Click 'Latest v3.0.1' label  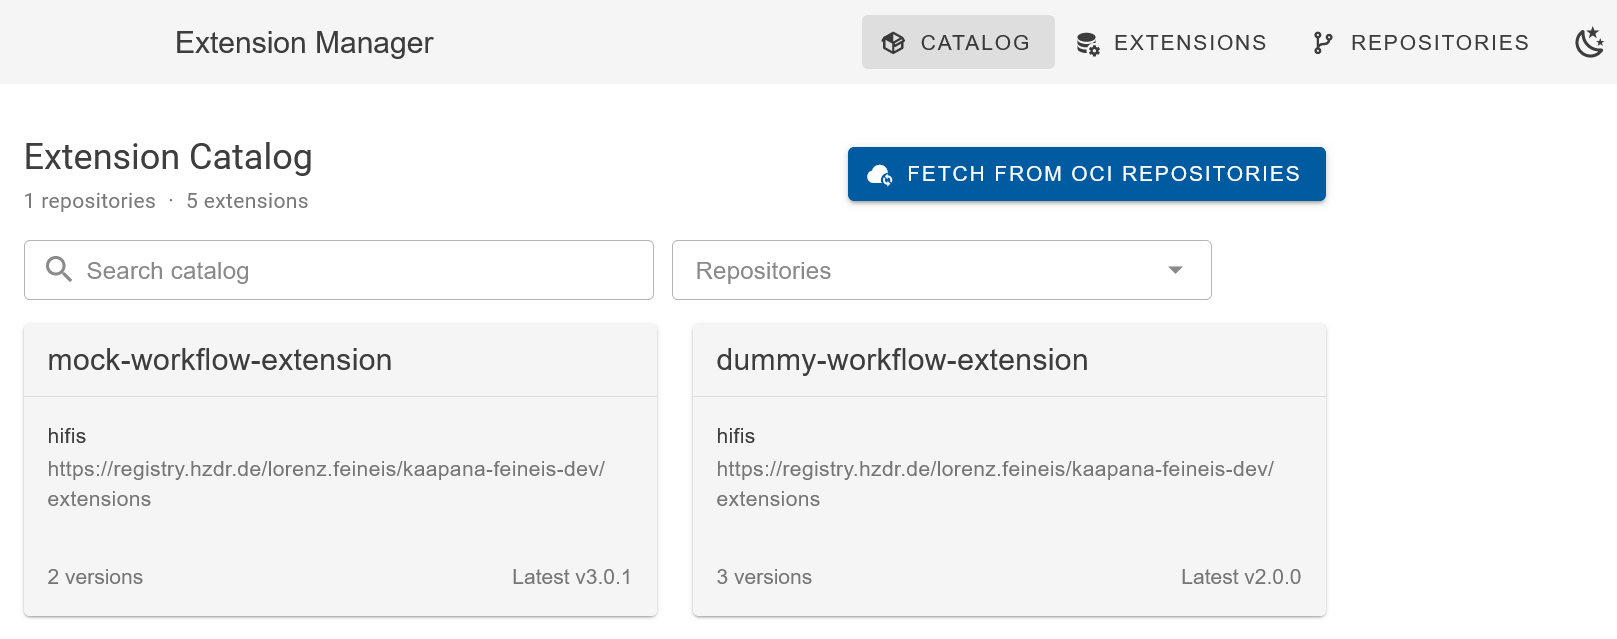click(x=572, y=577)
